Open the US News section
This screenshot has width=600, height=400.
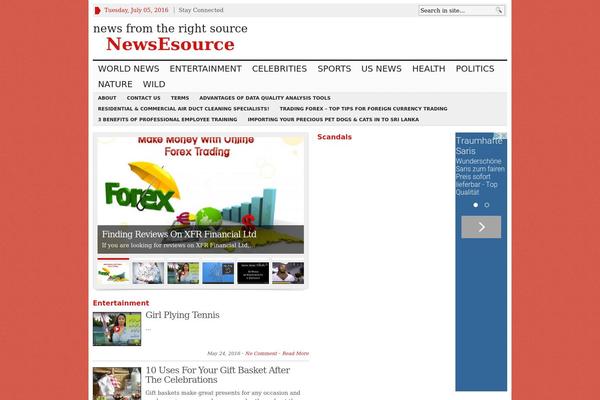382,69
